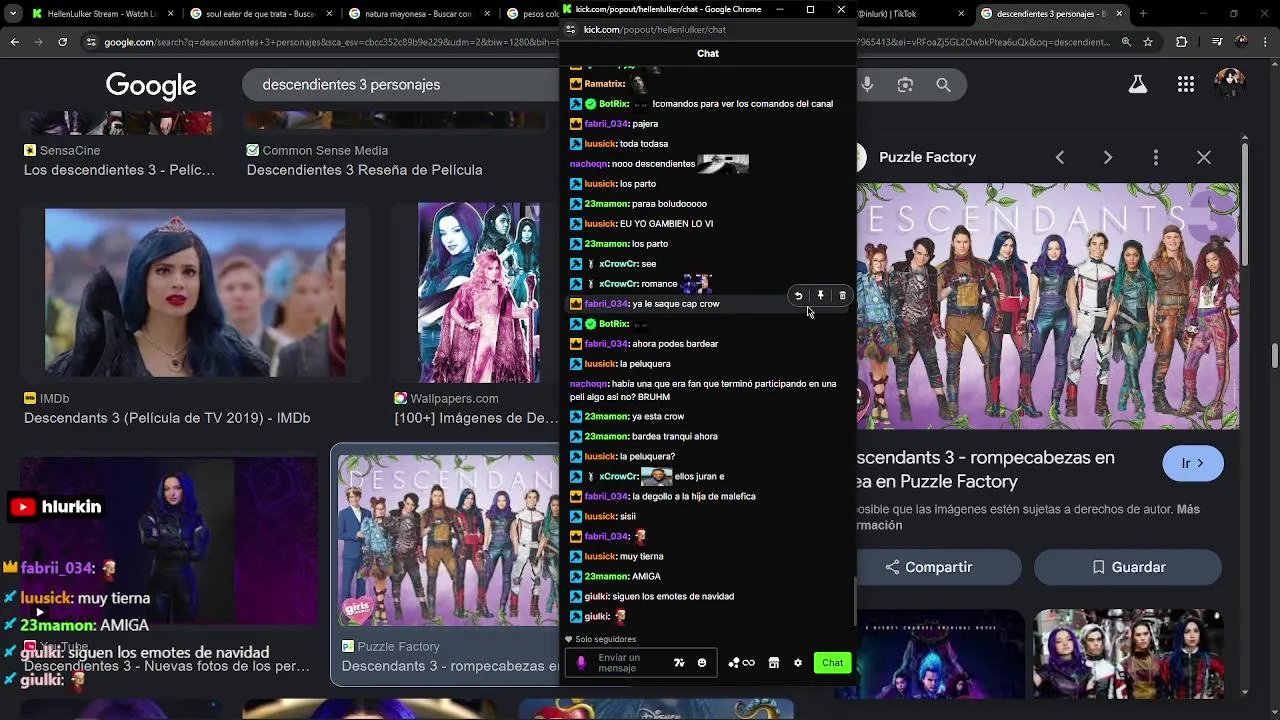The height and width of the screenshot is (720, 1280).
Task: Open selected Puzzle Factory thumbnail in results
Action: tap(448, 541)
